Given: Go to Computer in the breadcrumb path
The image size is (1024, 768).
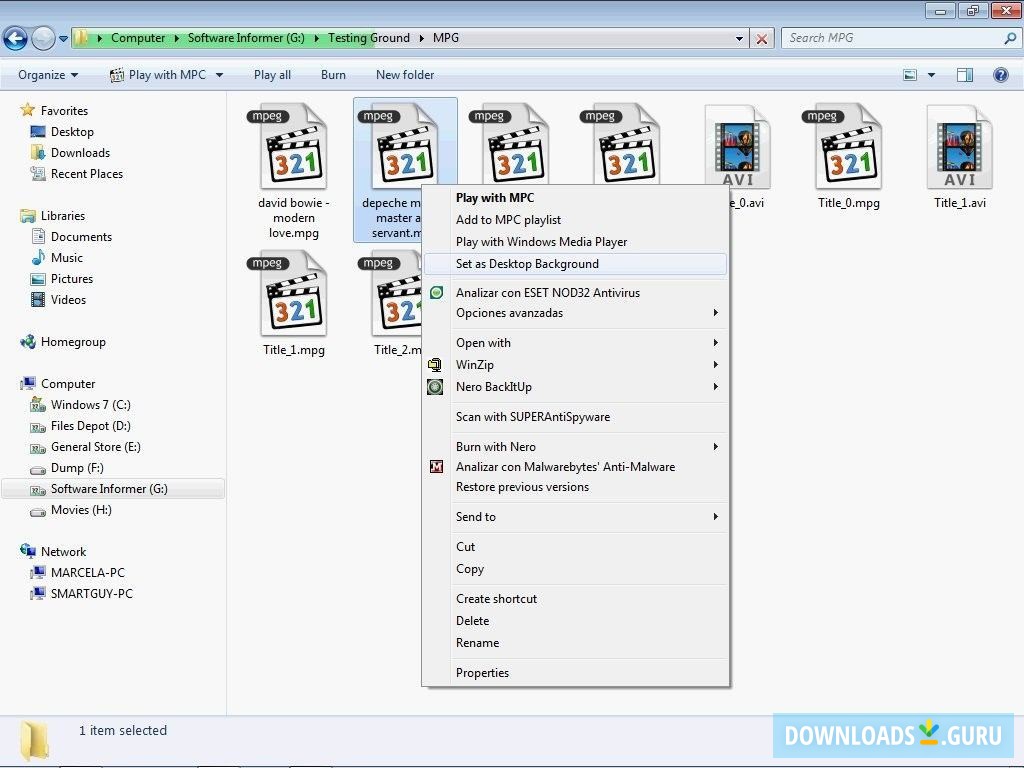Looking at the screenshot, I should tap(138, 38).
